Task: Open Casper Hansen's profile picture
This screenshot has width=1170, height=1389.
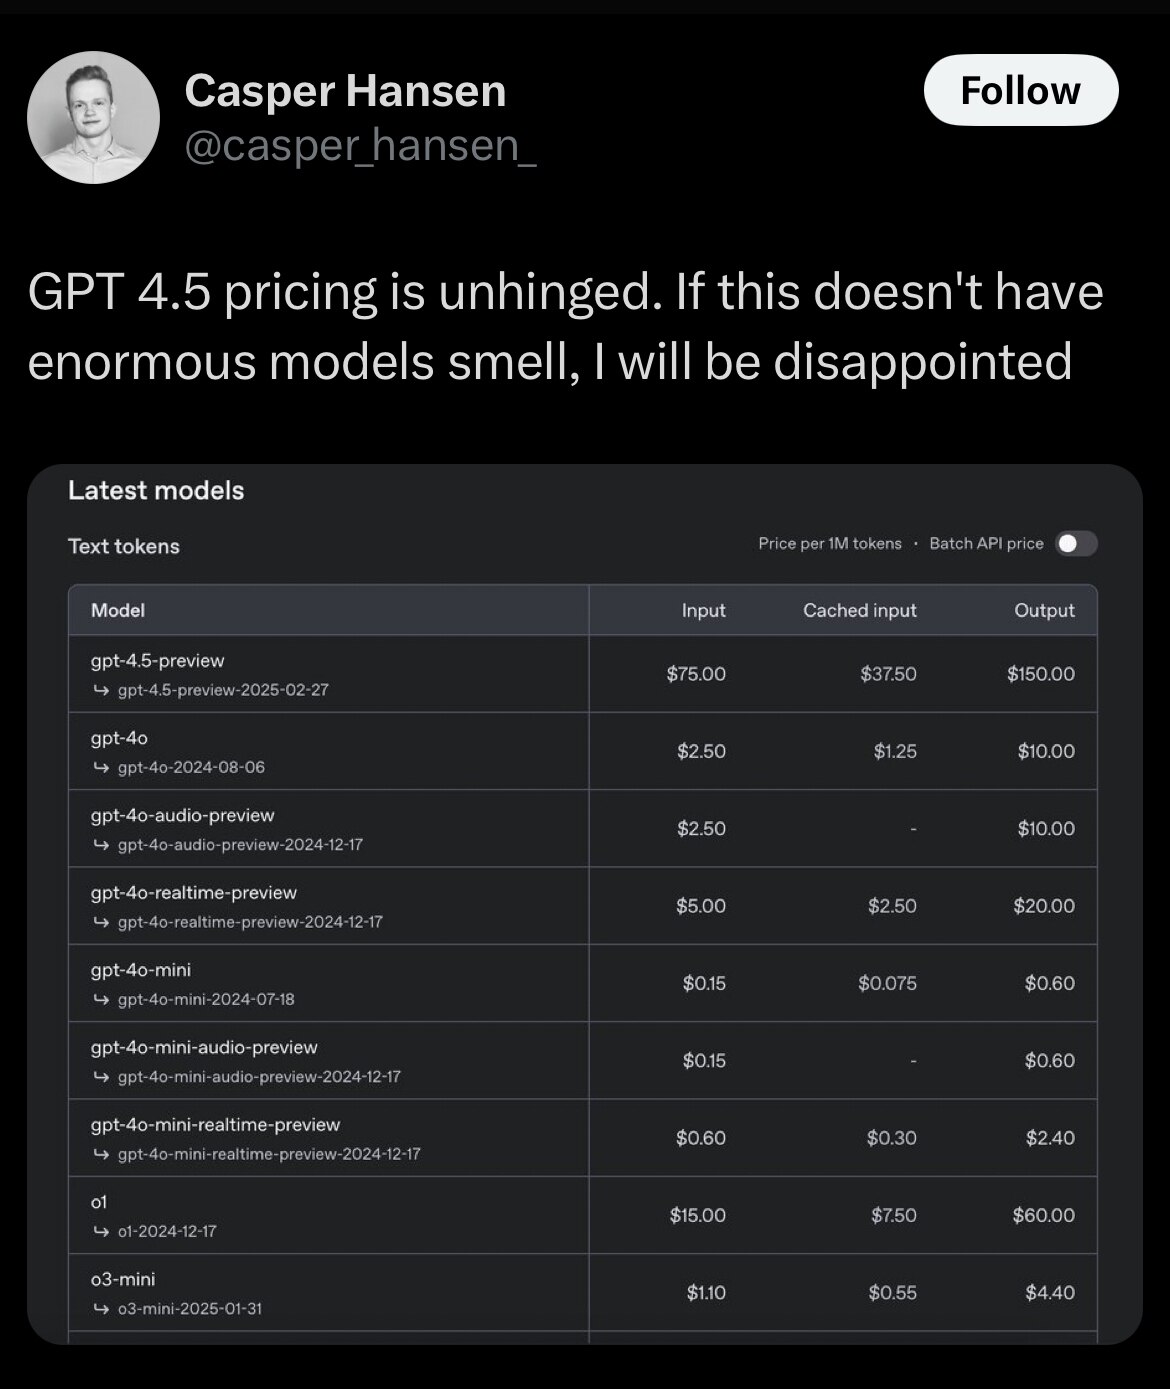Action: (93, 117)
